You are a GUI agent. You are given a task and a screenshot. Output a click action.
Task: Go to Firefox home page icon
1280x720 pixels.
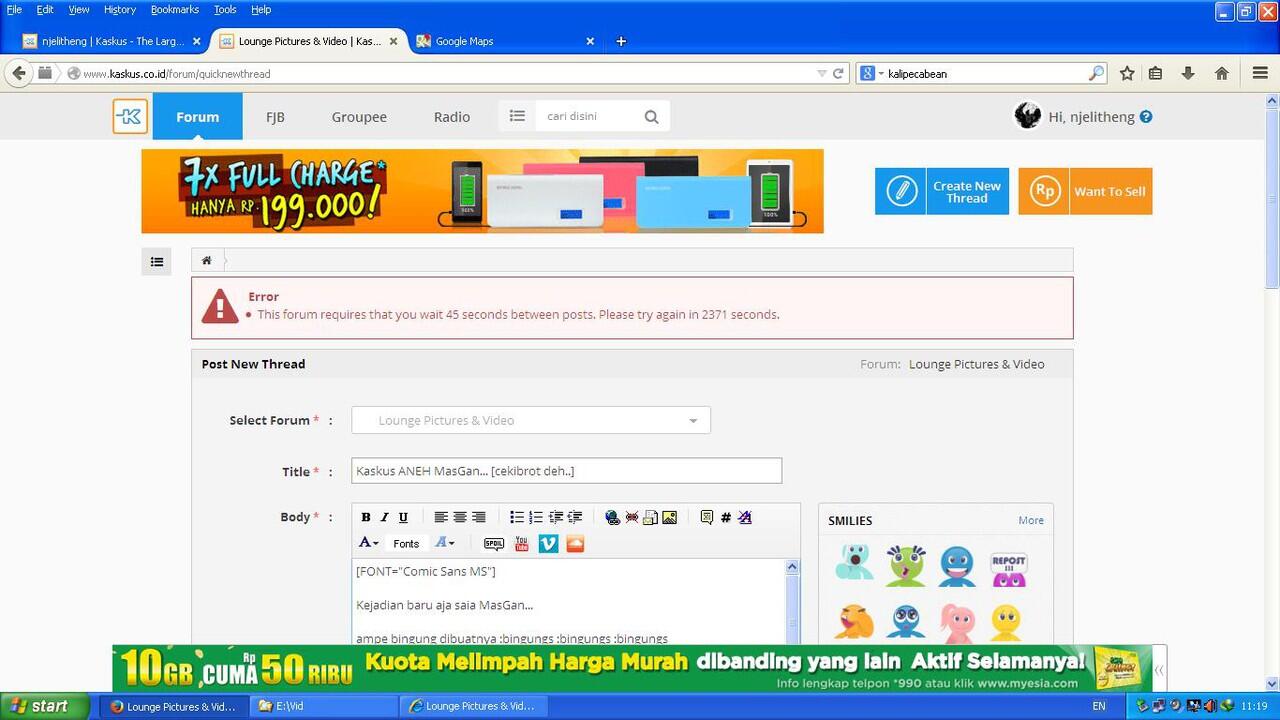pyautogui.click(x=1221, y=73)
